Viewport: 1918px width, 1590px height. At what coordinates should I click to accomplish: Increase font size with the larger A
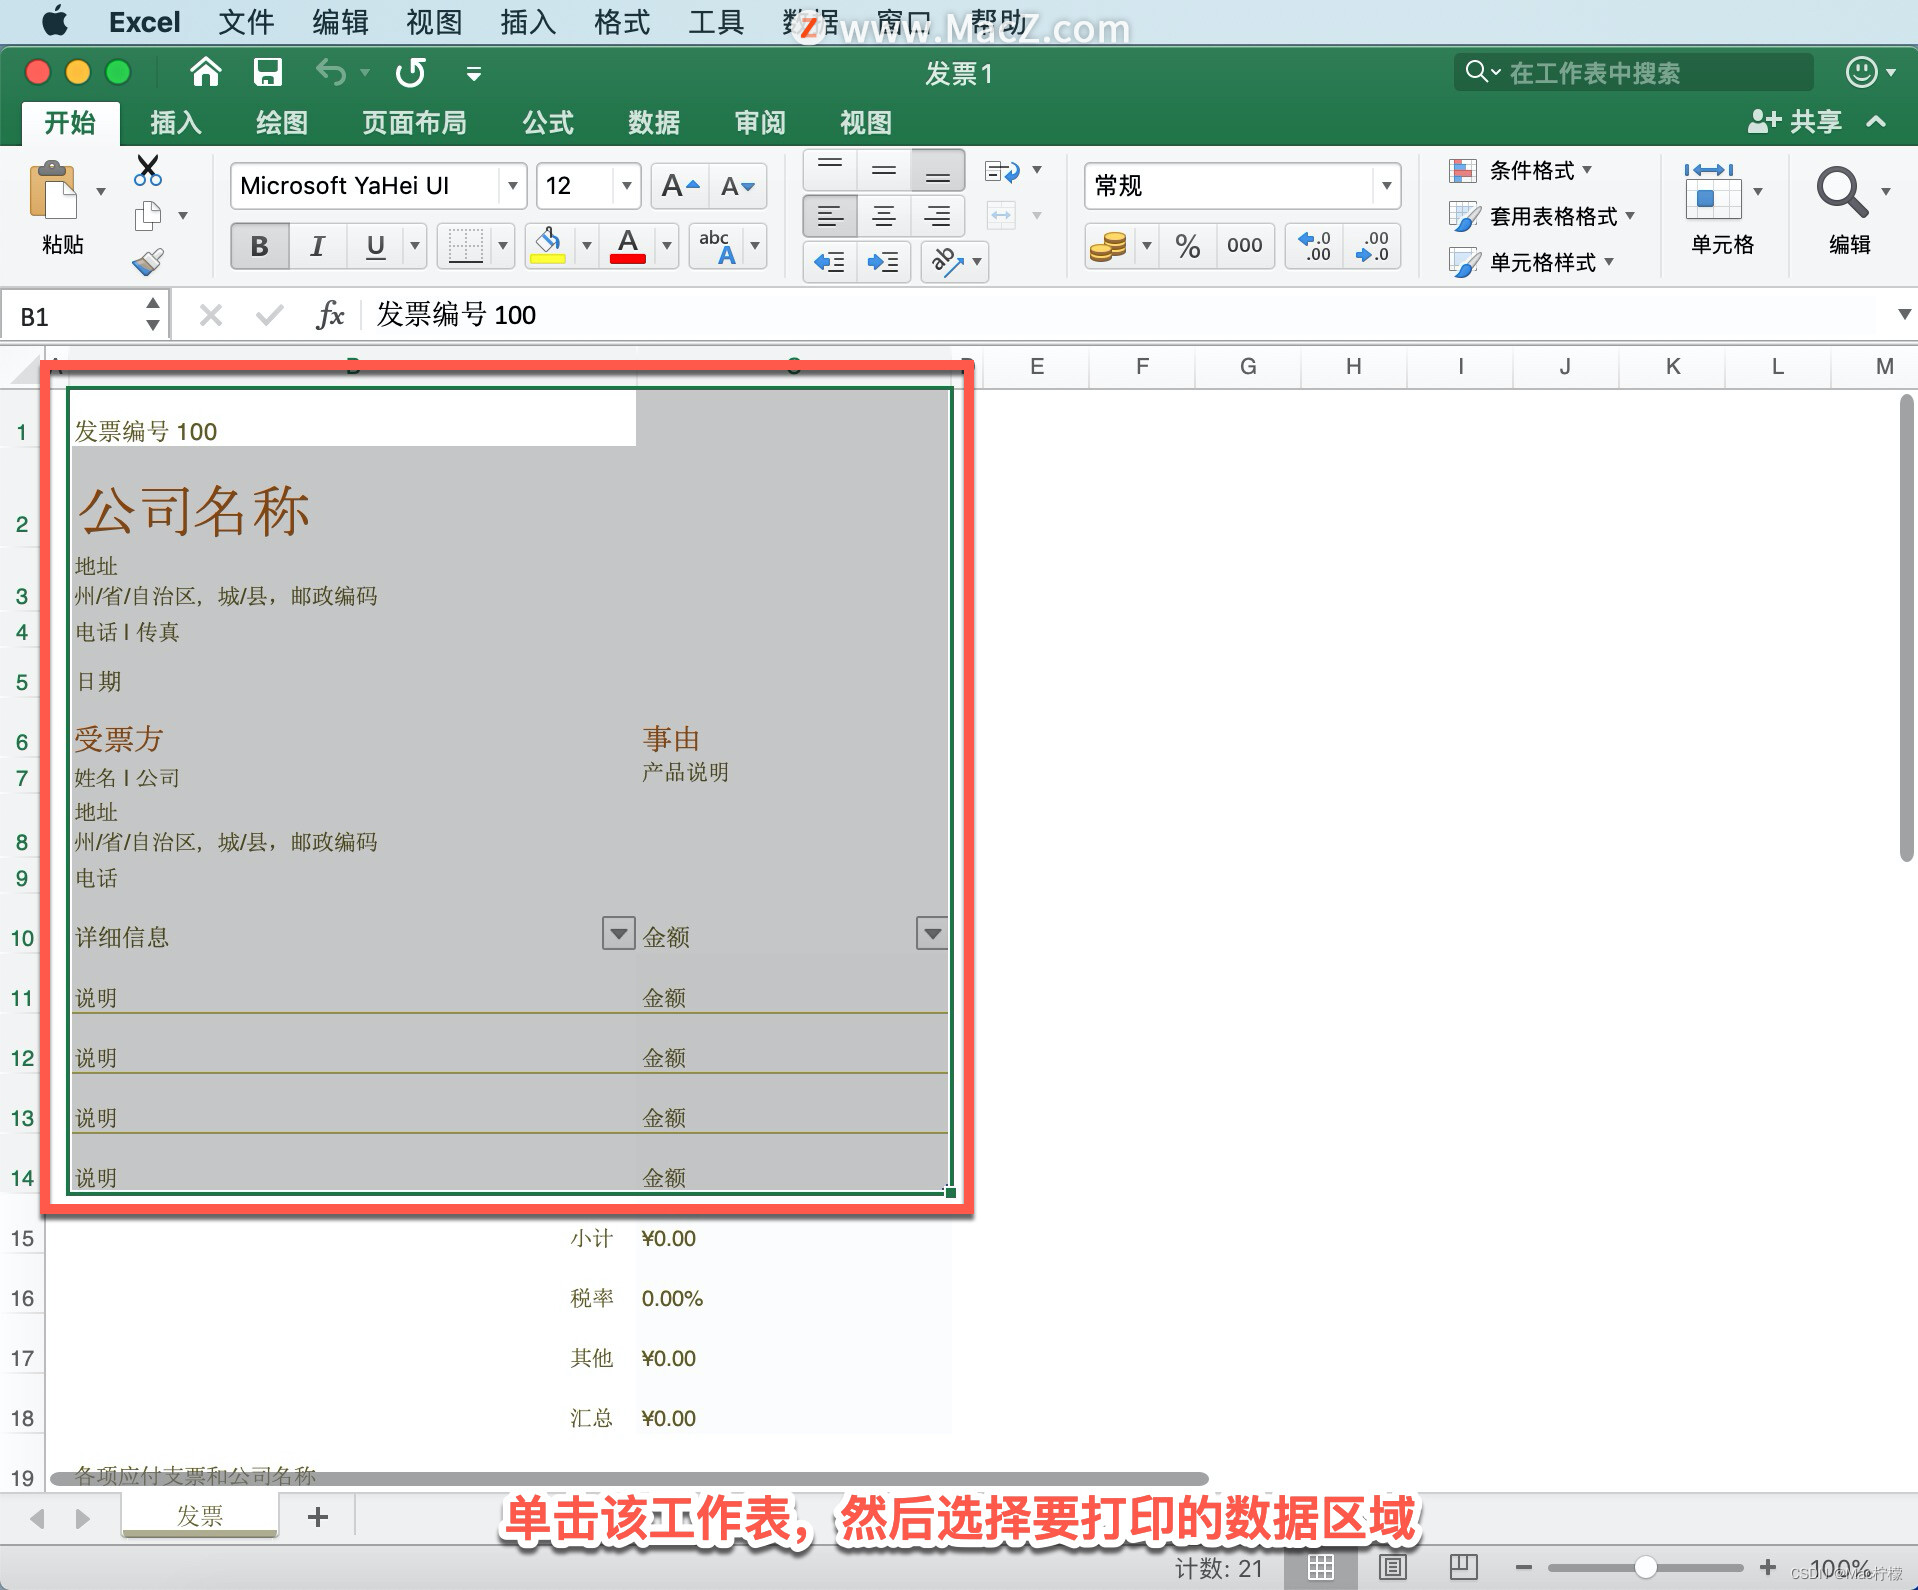(680, 186)
